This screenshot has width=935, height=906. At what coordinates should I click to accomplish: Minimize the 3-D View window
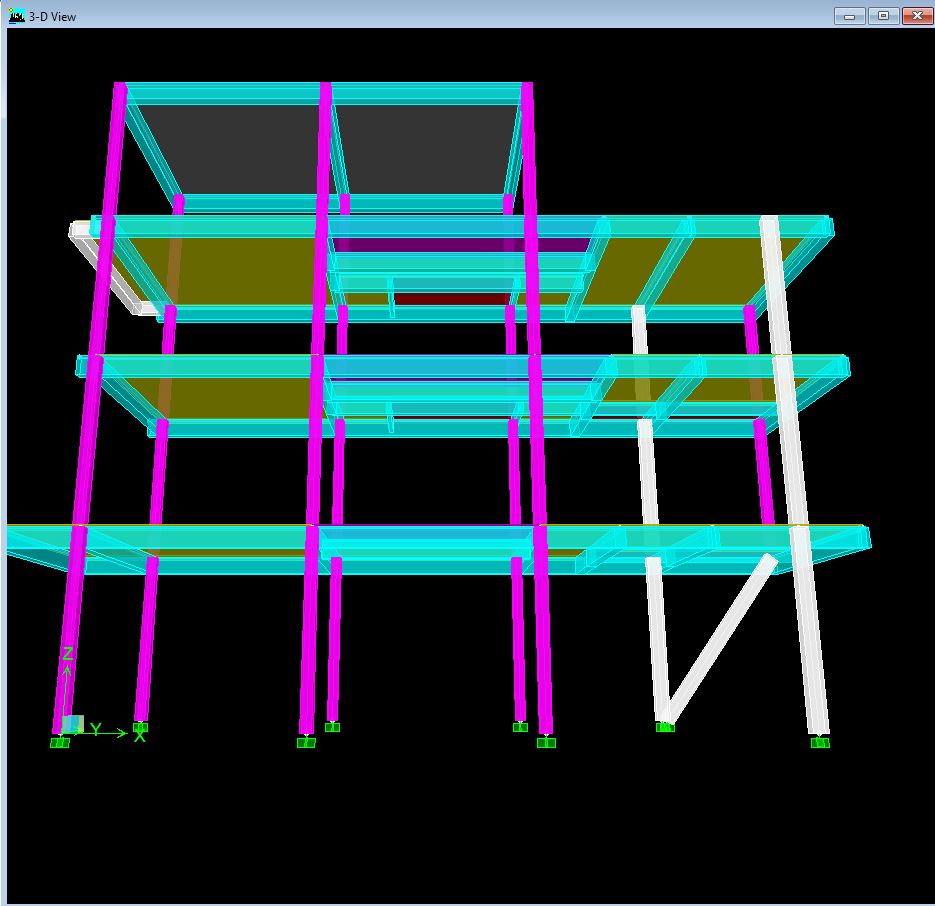(x=850, y=16)
